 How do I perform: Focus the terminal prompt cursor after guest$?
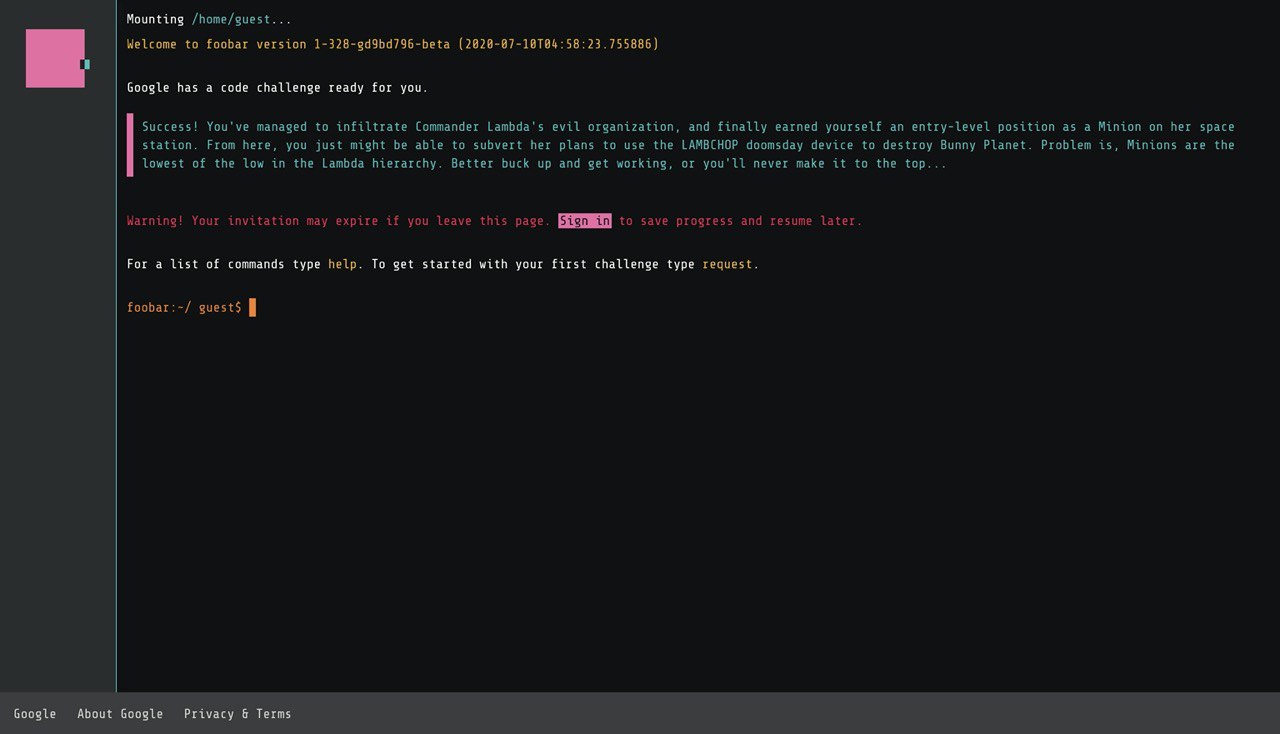click(x=253, y=307)
